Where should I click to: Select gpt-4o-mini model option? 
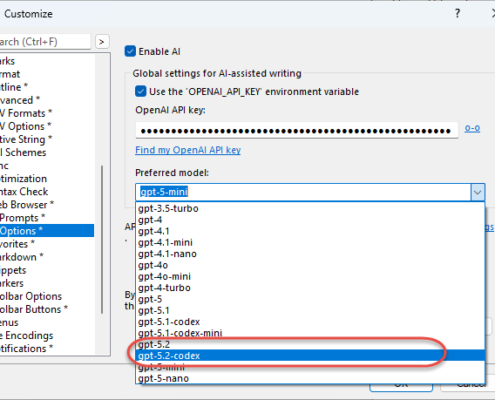(310, 277)
